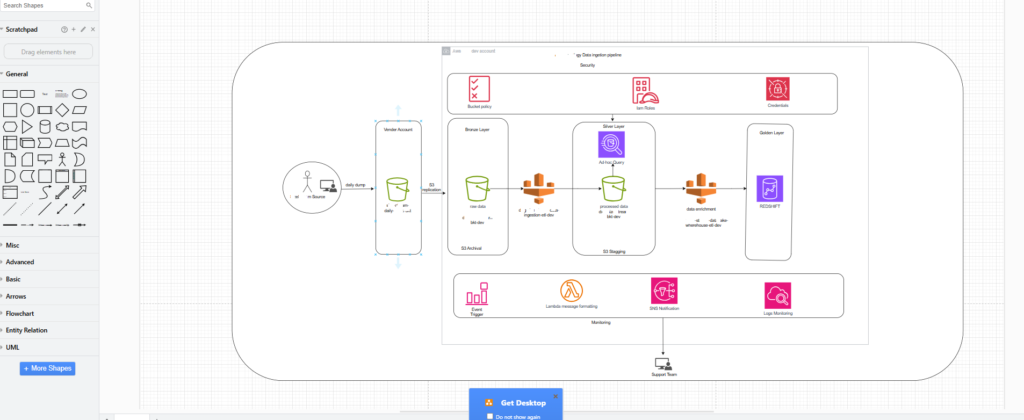Select the Ad-hoc Query Athena icon
The height and width of the screenshot is (420, 1024).
point(611,144)
